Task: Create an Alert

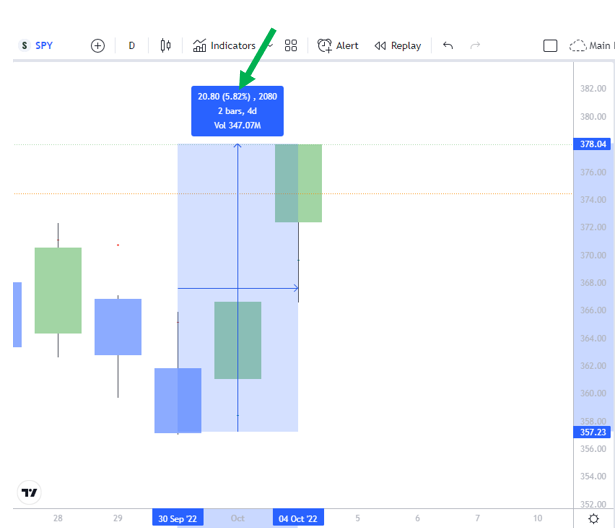Action: (x=338, y=46)
